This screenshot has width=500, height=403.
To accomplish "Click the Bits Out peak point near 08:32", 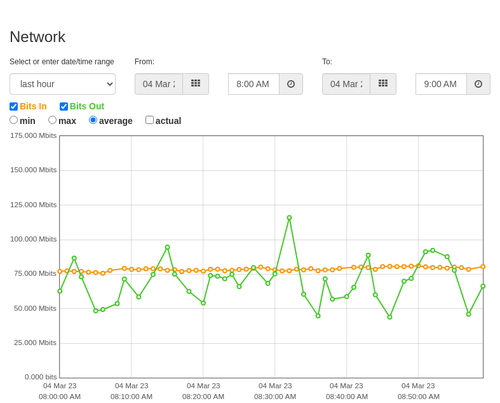I will (x=289, y=218).
